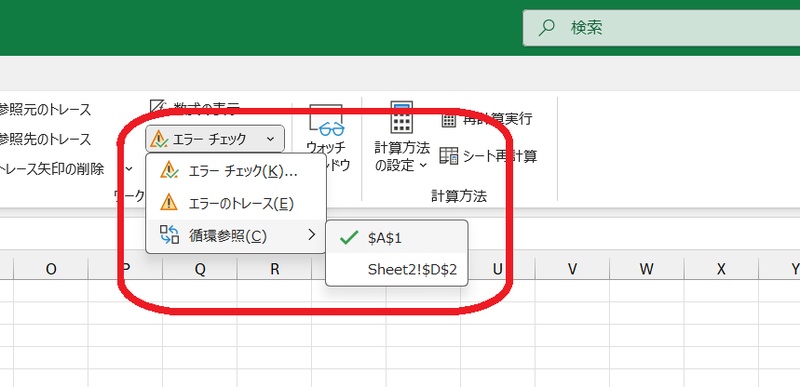The image size is (800, 387).
Task: Select column U header
Action: click(x=497, y=269)
